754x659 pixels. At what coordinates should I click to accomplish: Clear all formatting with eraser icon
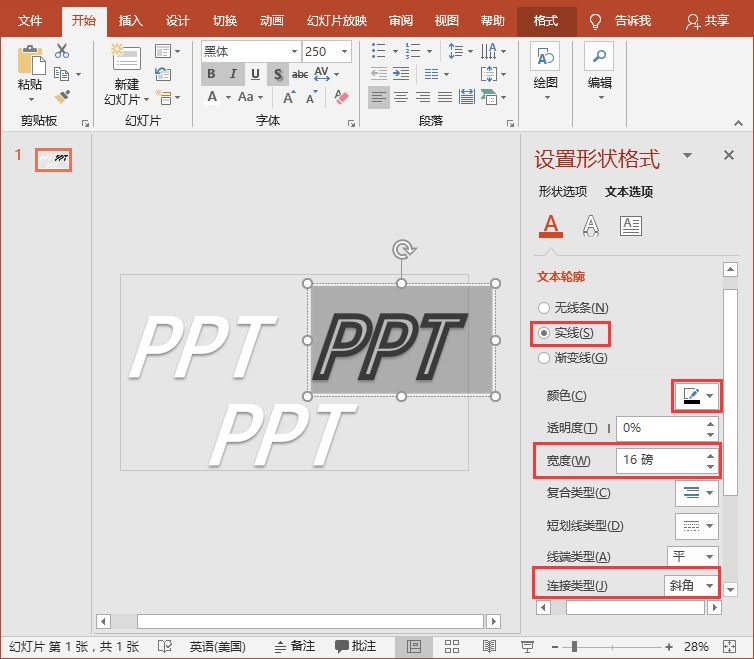341,97
